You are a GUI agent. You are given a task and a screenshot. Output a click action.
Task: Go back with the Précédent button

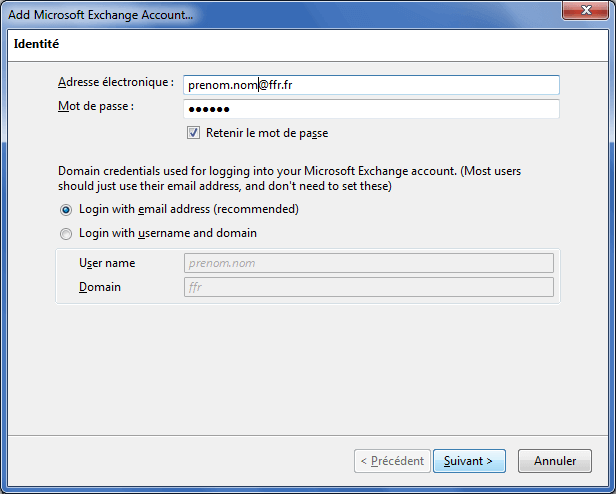pos(392,461)
